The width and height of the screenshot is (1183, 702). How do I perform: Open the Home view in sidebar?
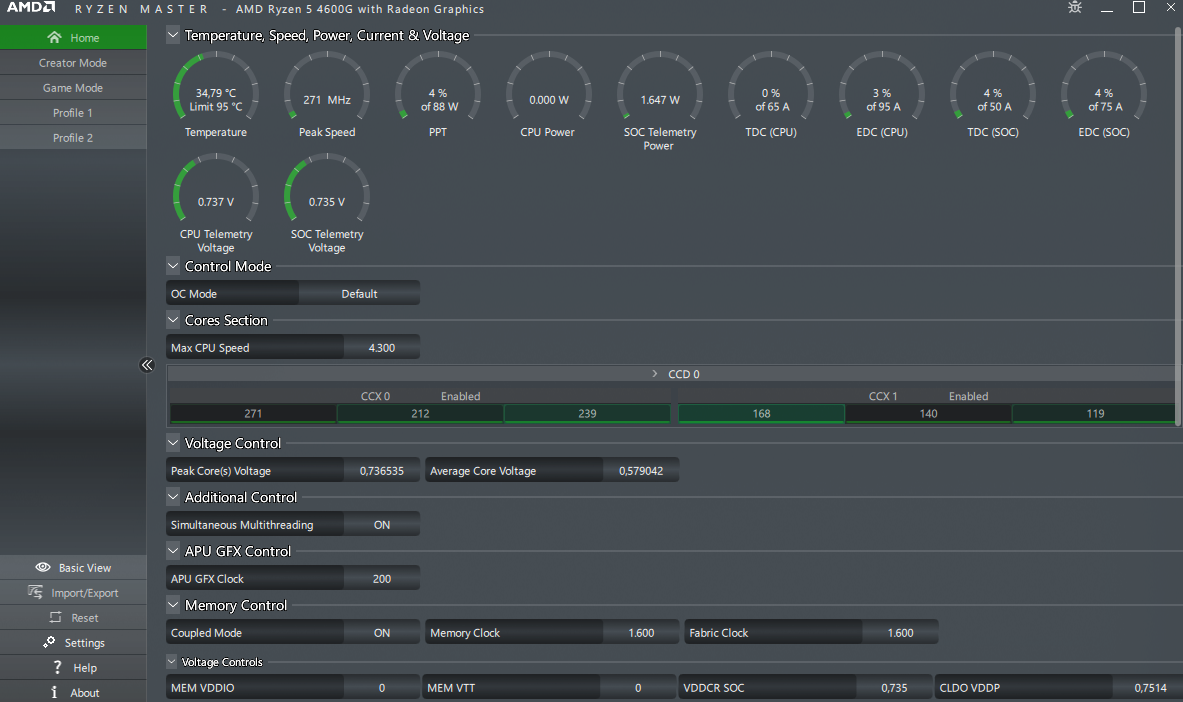tap(73, 38)
